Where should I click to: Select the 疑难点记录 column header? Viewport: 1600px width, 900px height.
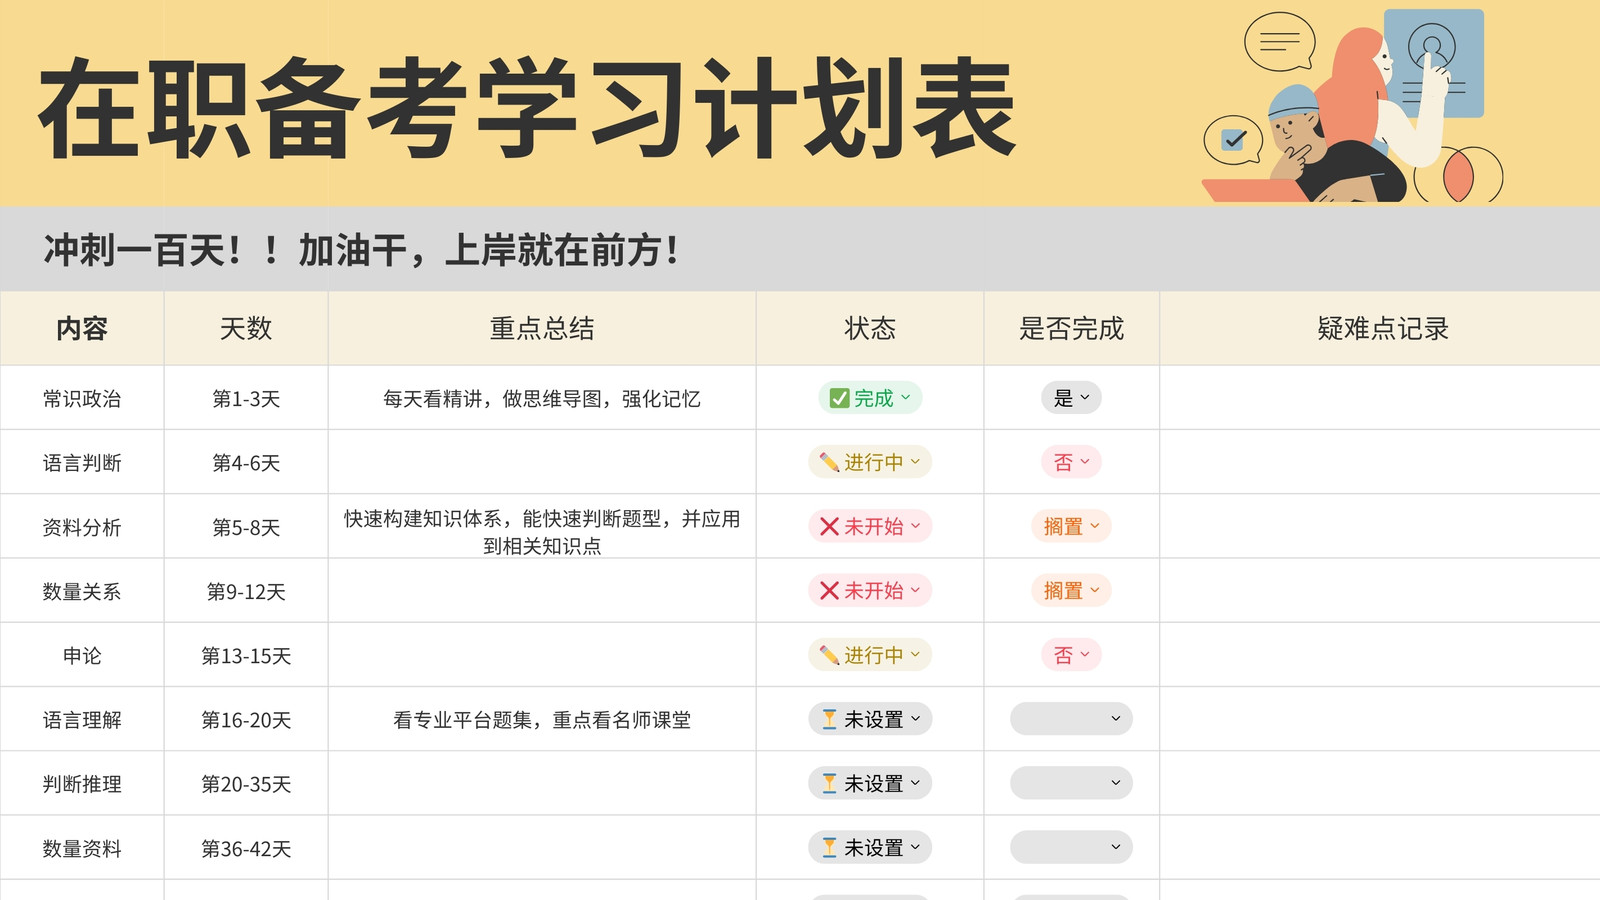point(1382,329)
